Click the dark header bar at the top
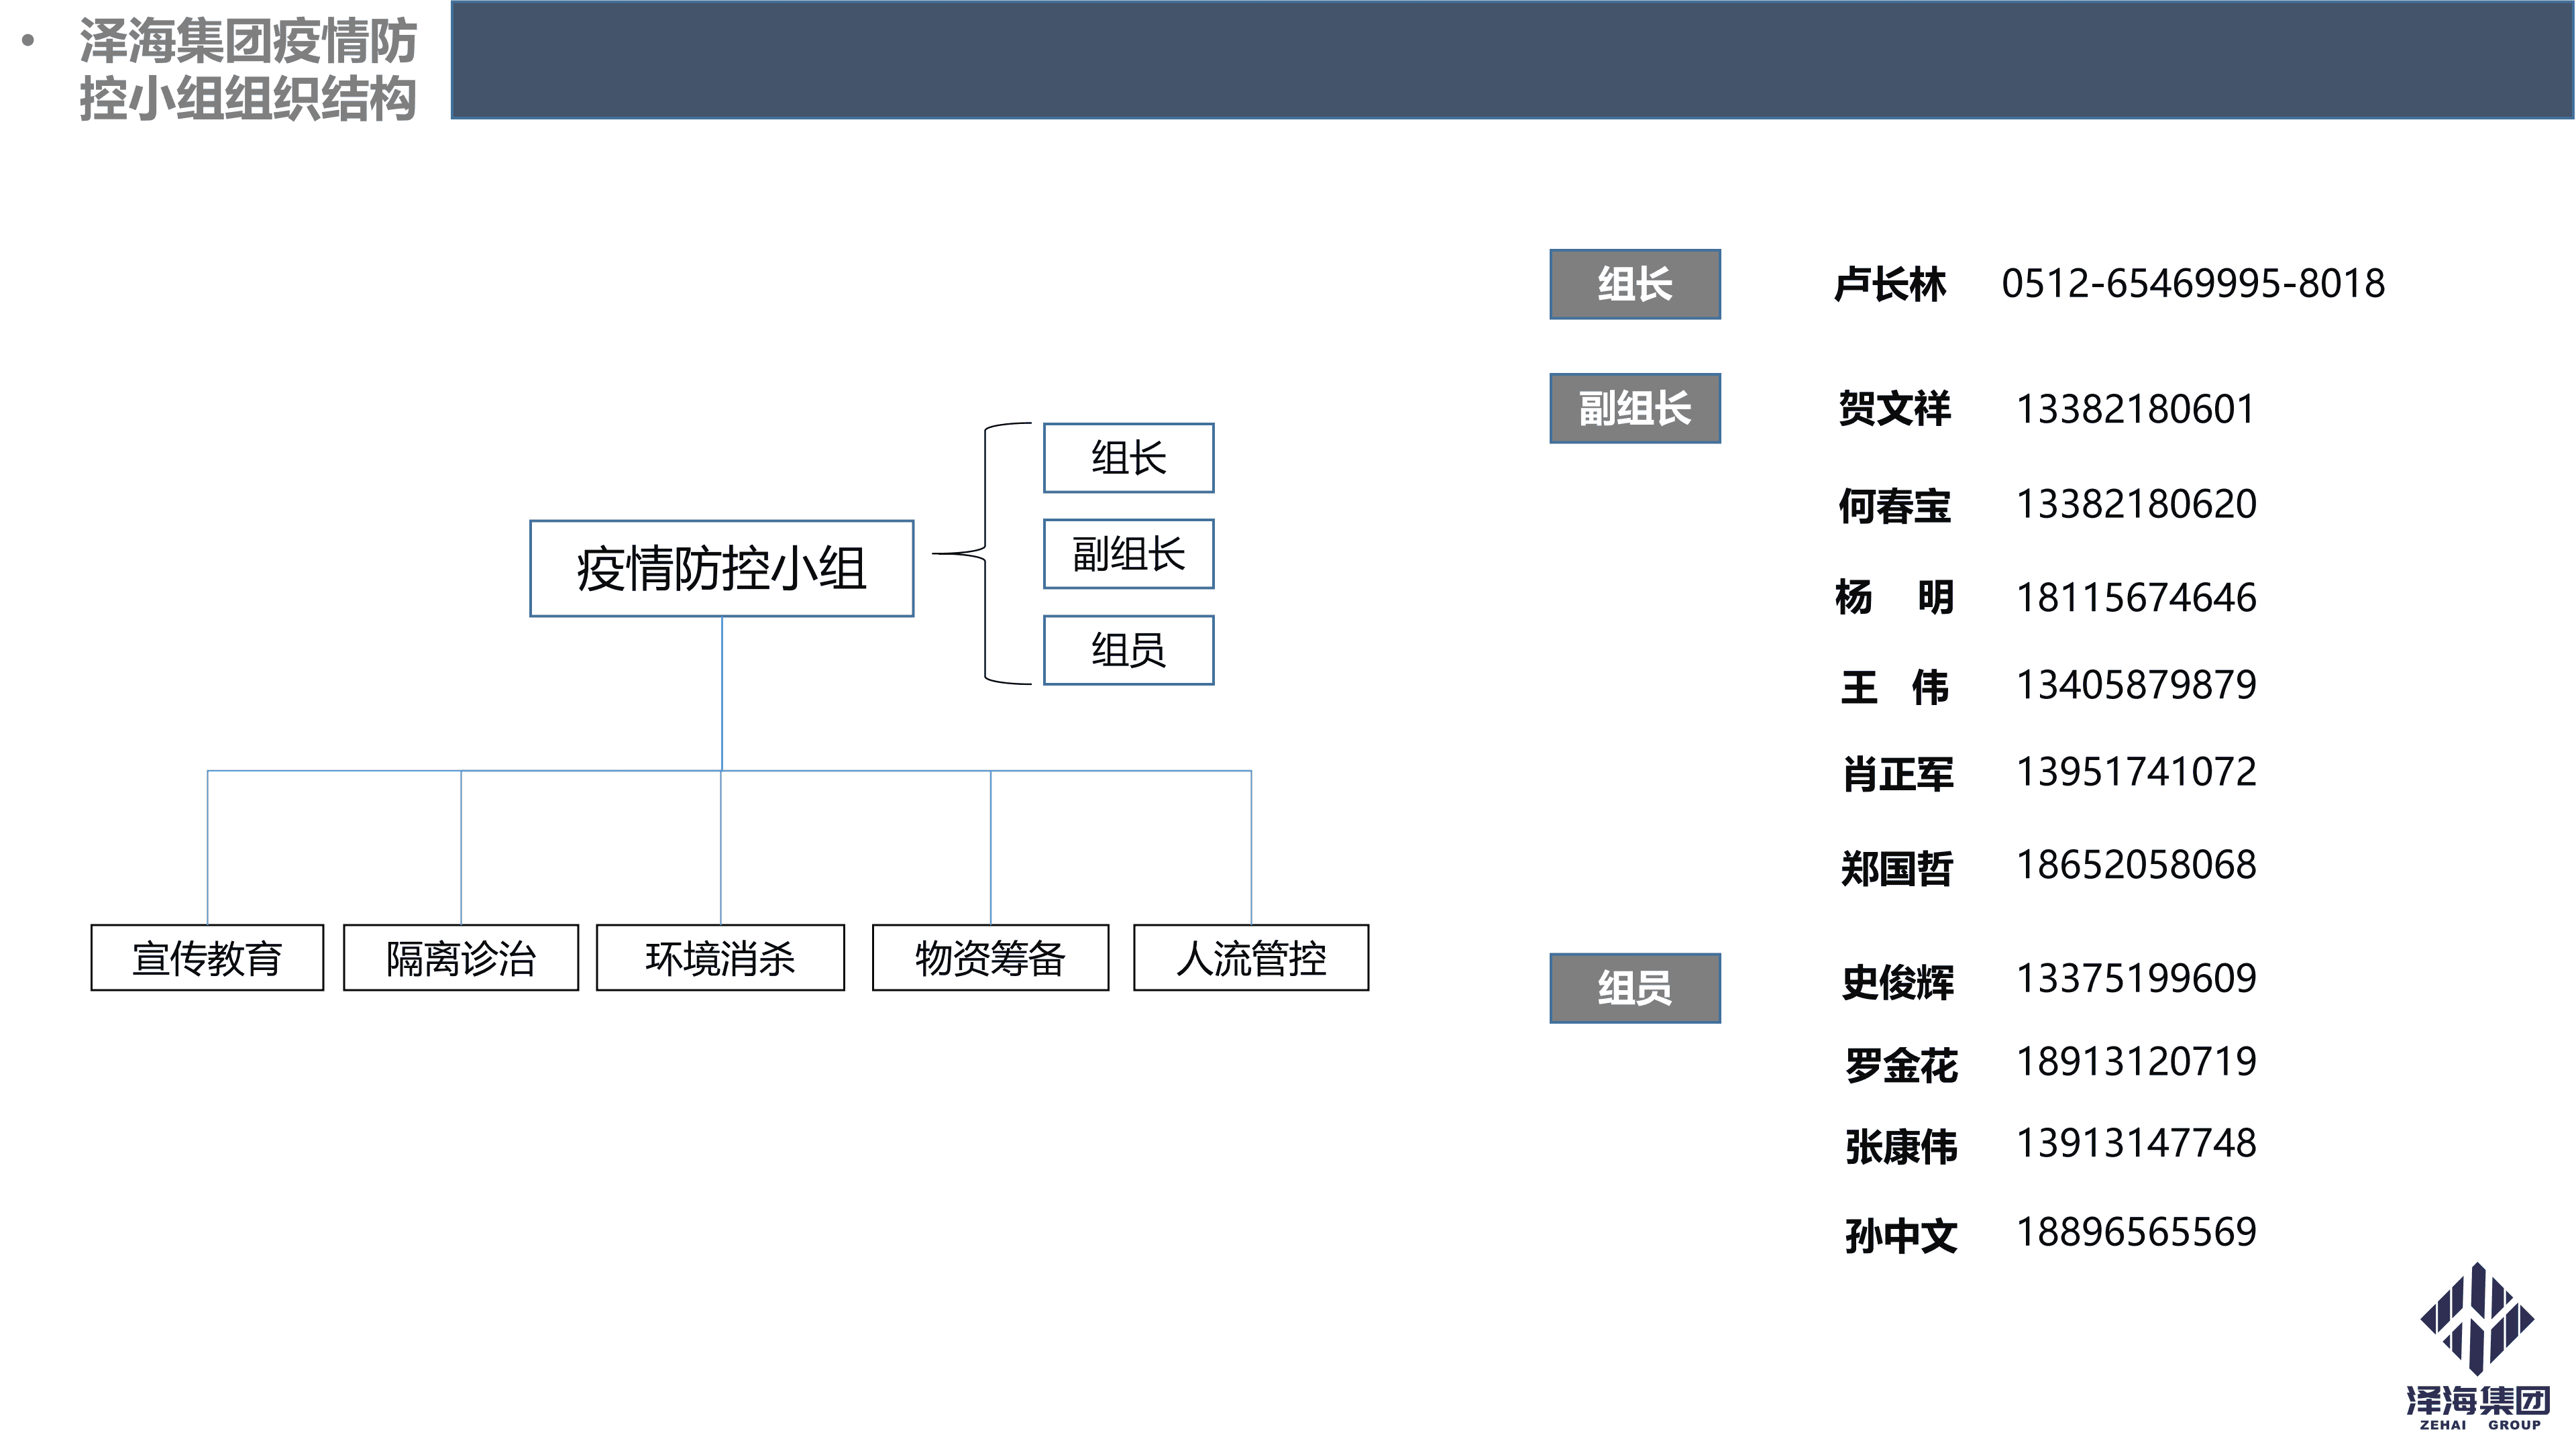The image size is (2576, 1449). [x=1500, y=60]
